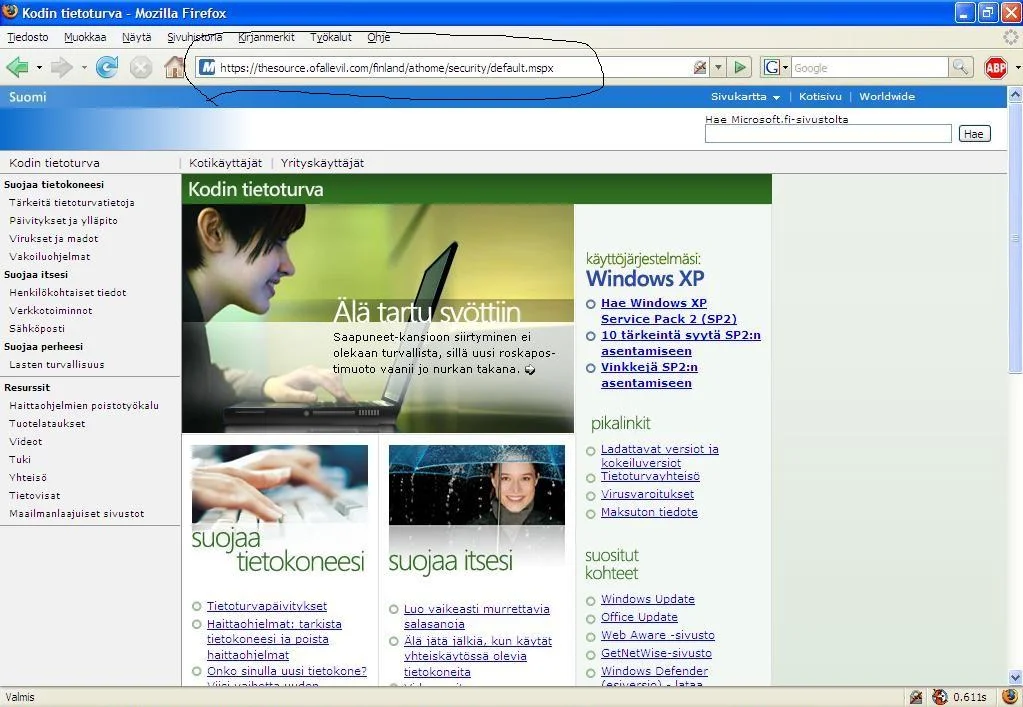This screenshot has width=1023, height=707.
Task: Open the address bar history dropdown
Action: [718, 67]
